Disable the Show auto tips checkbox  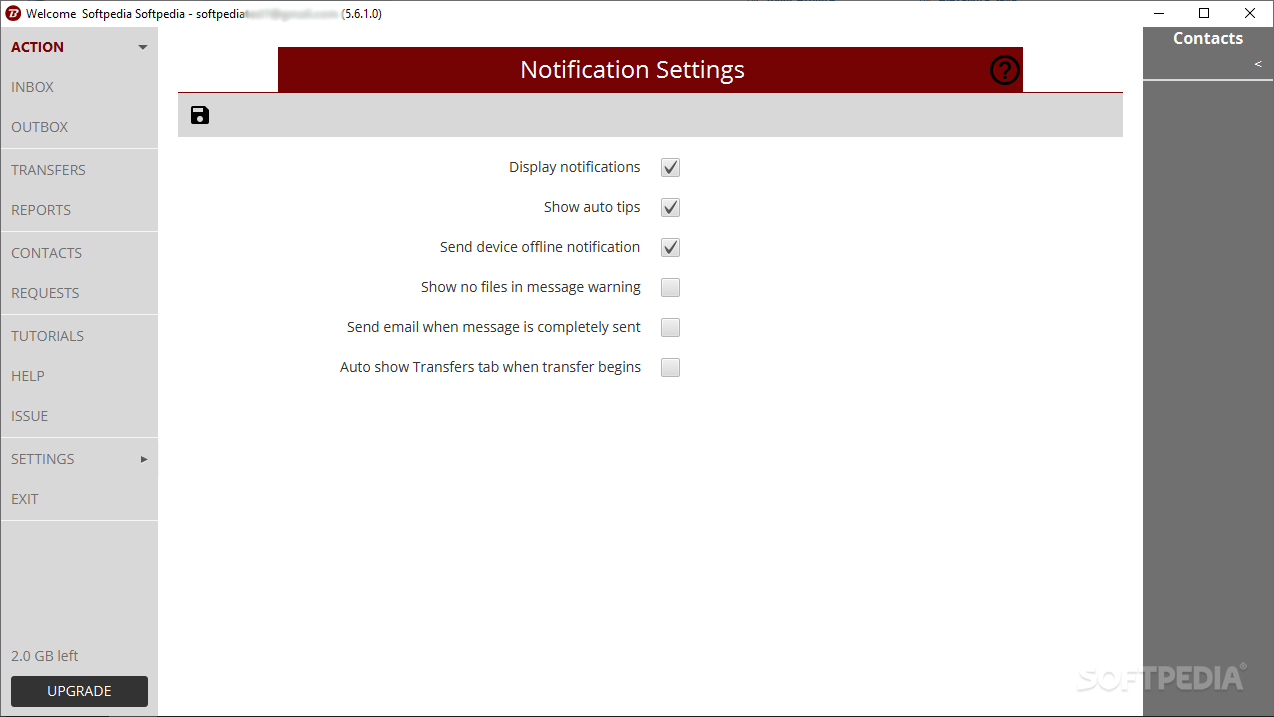coord(670,207)
